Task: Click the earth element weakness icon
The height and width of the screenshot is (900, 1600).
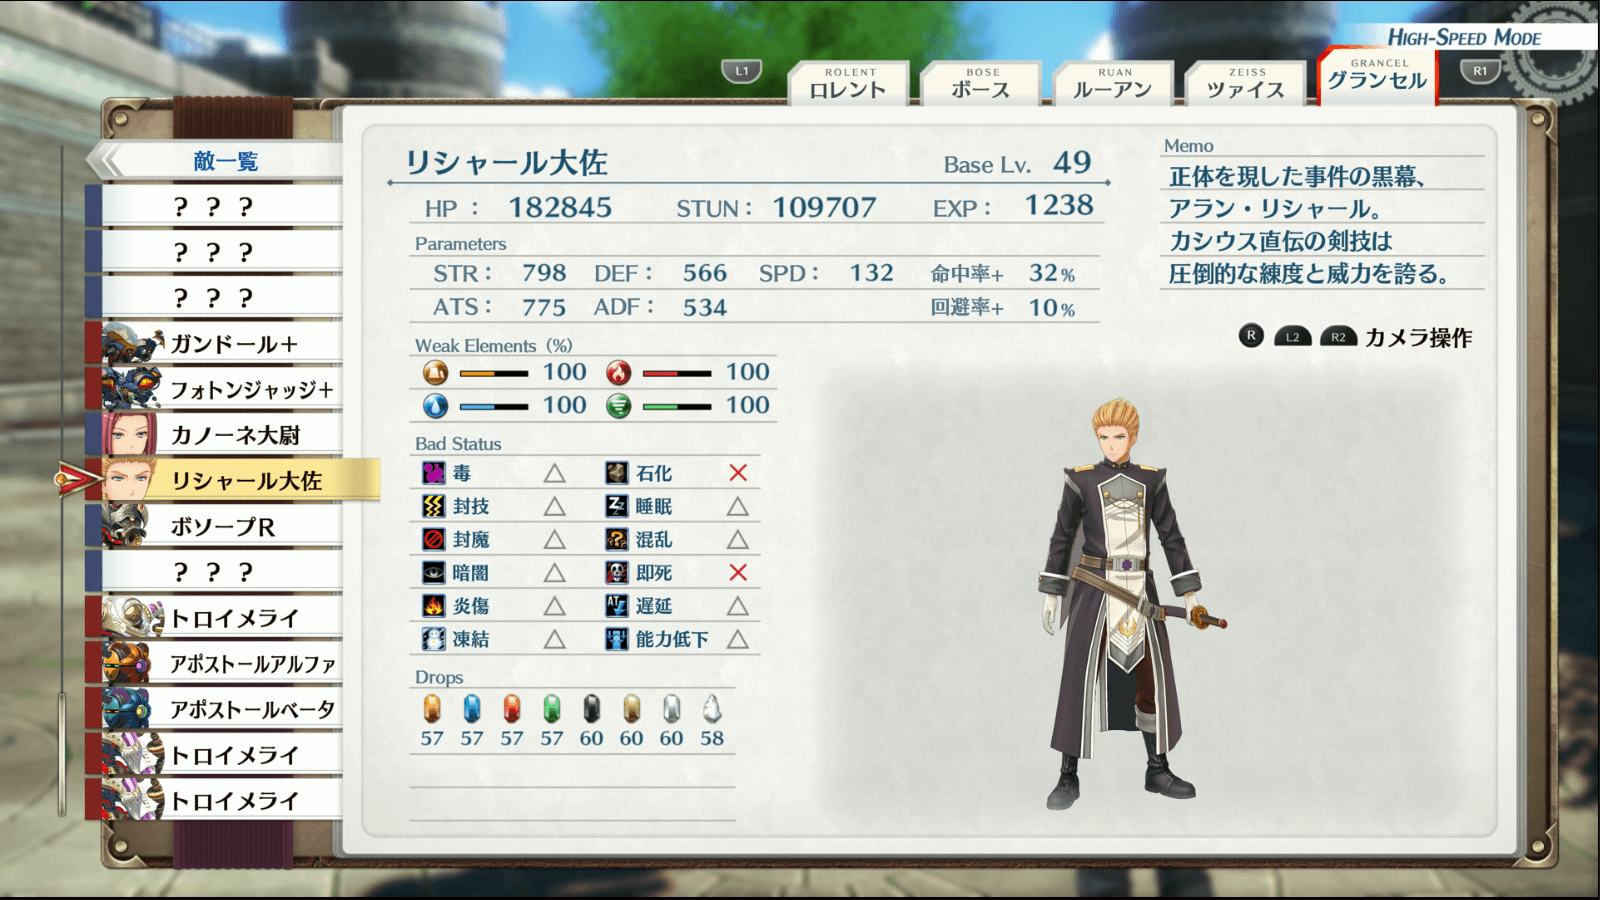Action: point(435,373)
